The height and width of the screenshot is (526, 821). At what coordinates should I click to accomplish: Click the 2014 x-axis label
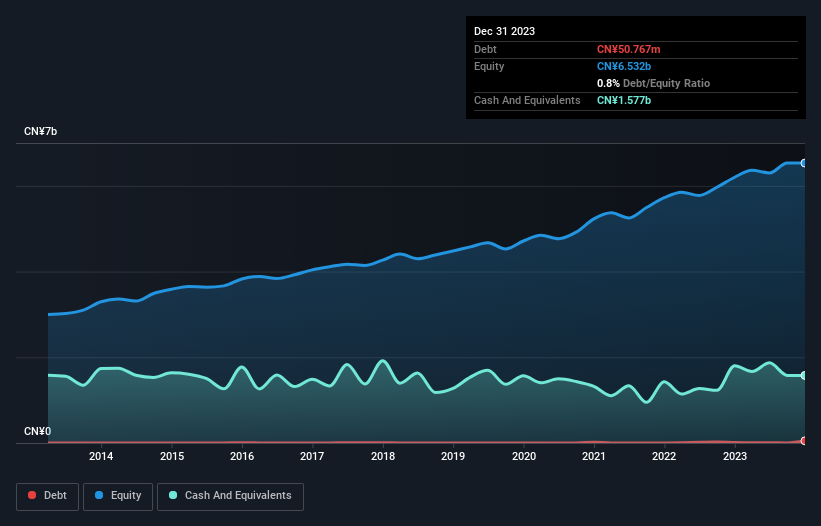point(101,456)
